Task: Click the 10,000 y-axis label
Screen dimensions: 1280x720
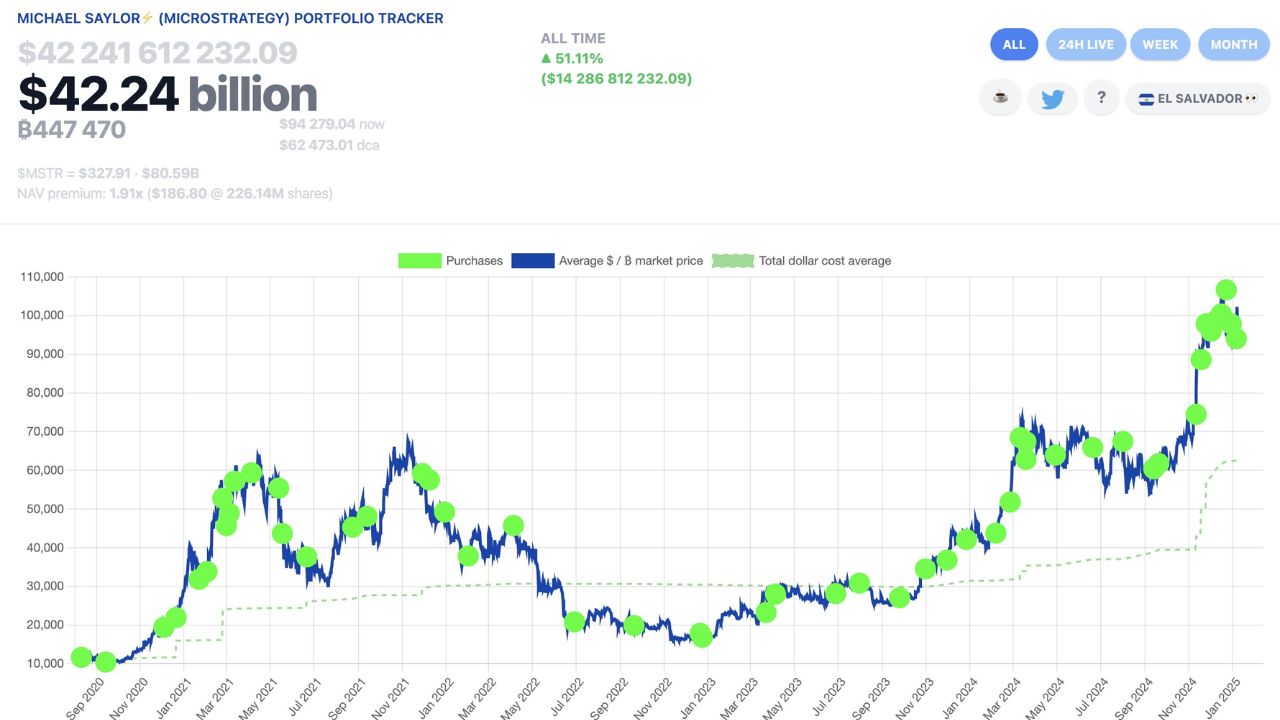Action: (45, 664)
